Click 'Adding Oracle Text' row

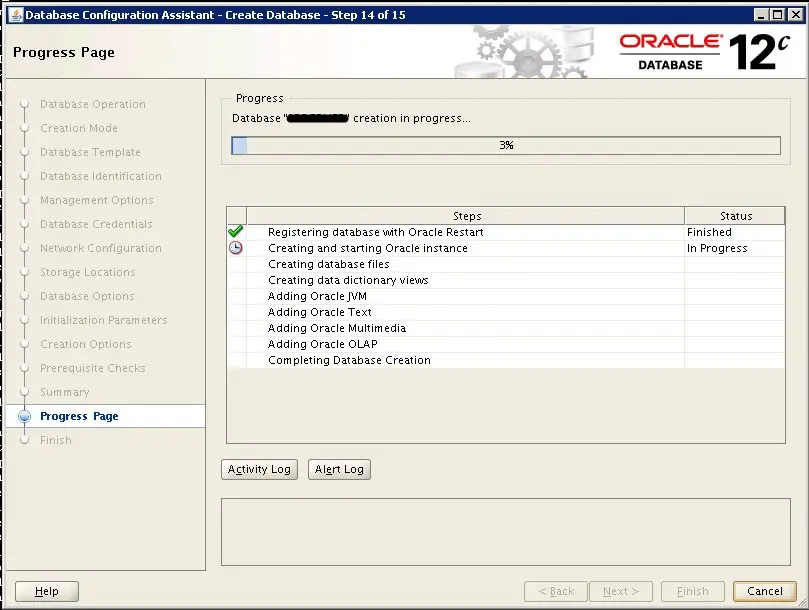[506, 312]
